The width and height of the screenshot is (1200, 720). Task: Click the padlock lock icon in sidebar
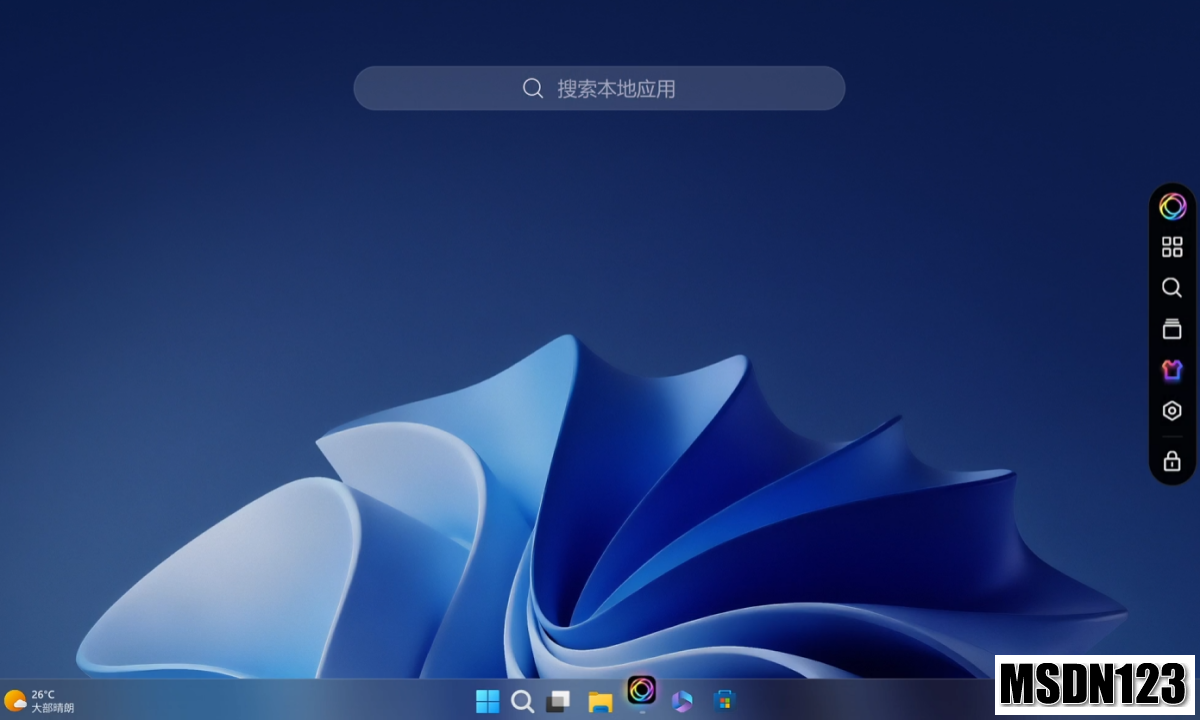[x=1172, y=461]
